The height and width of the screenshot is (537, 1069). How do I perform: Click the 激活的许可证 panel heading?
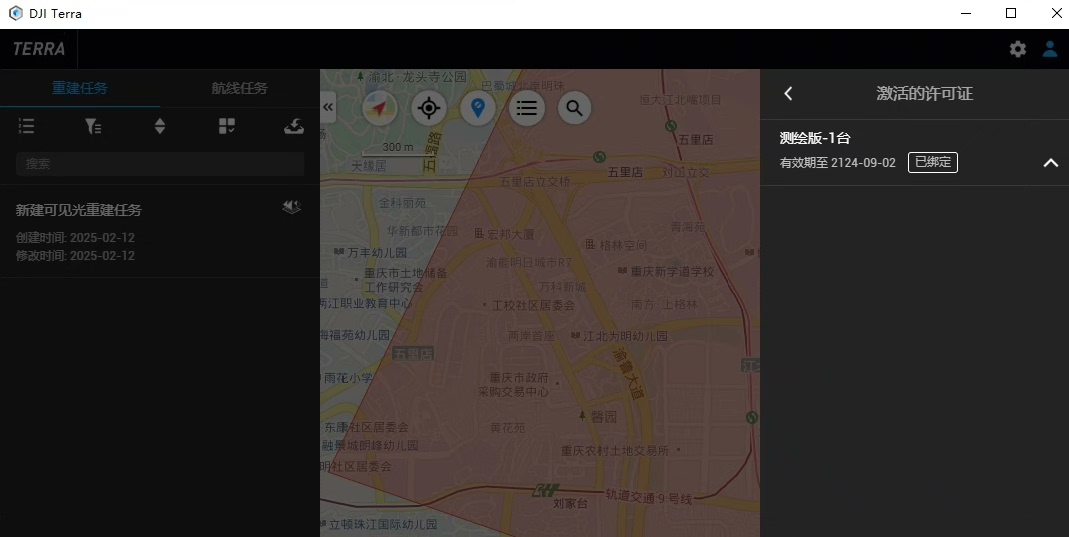[924, 93]
